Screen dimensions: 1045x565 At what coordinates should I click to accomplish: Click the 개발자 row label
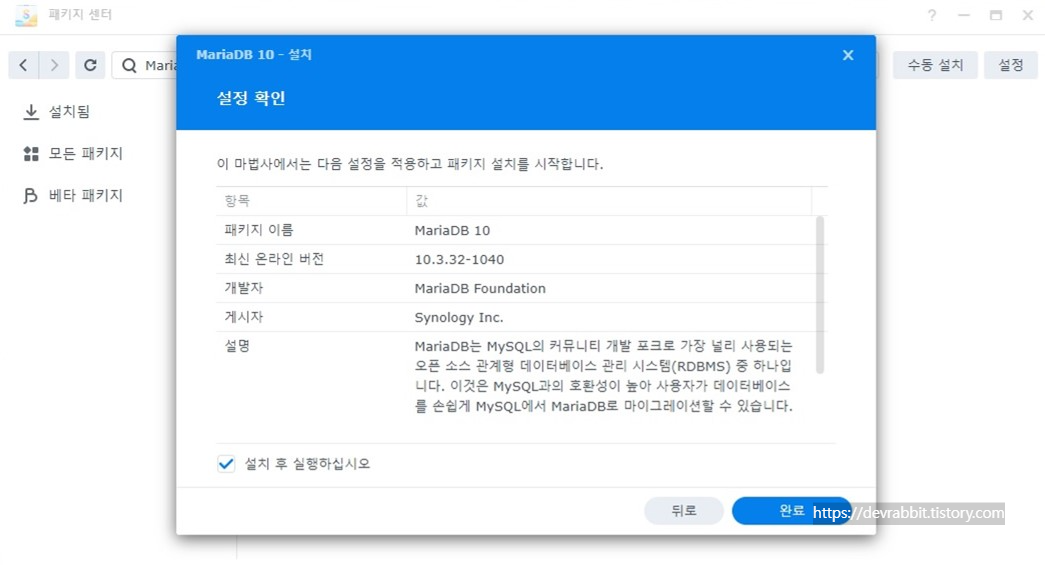coord(243,288)
